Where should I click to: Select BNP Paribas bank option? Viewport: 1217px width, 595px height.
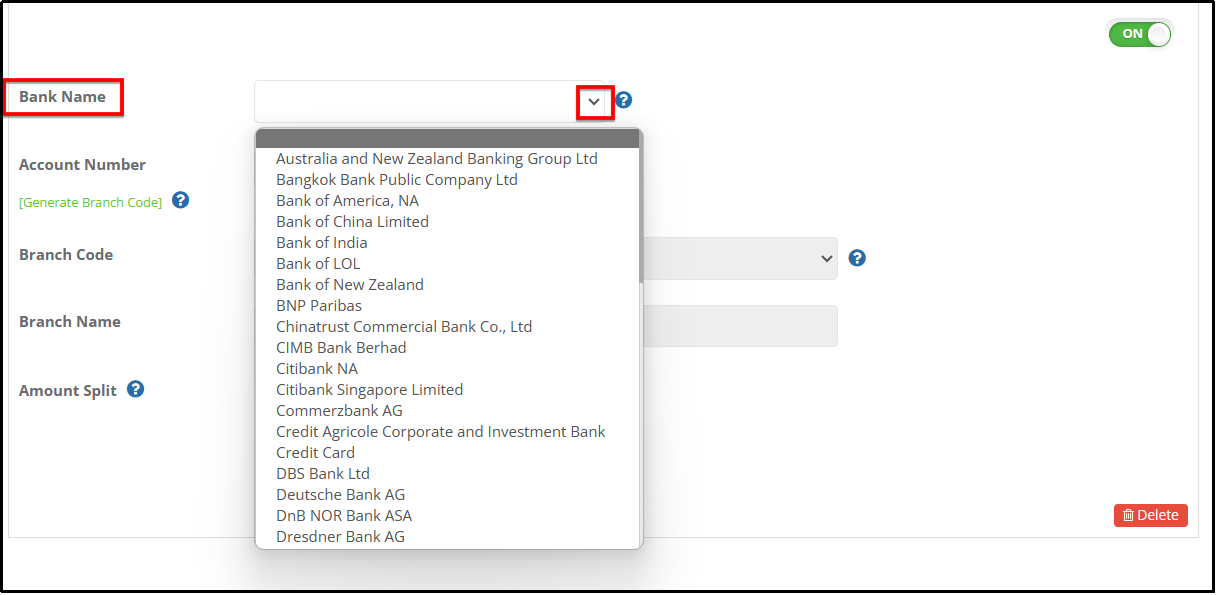pos(319,306)
